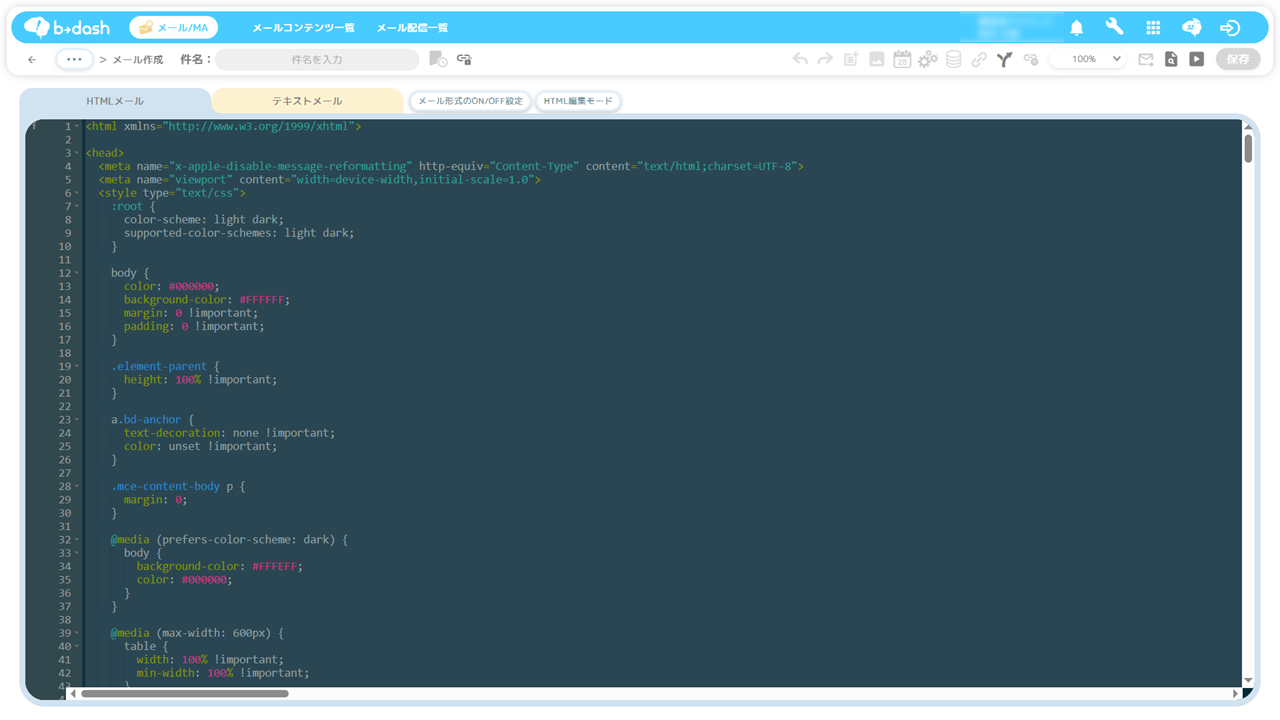This screenshot has width=1280, height=720.
Task: Collapse the head tag at line 3
Action: (x=77, y=153)
